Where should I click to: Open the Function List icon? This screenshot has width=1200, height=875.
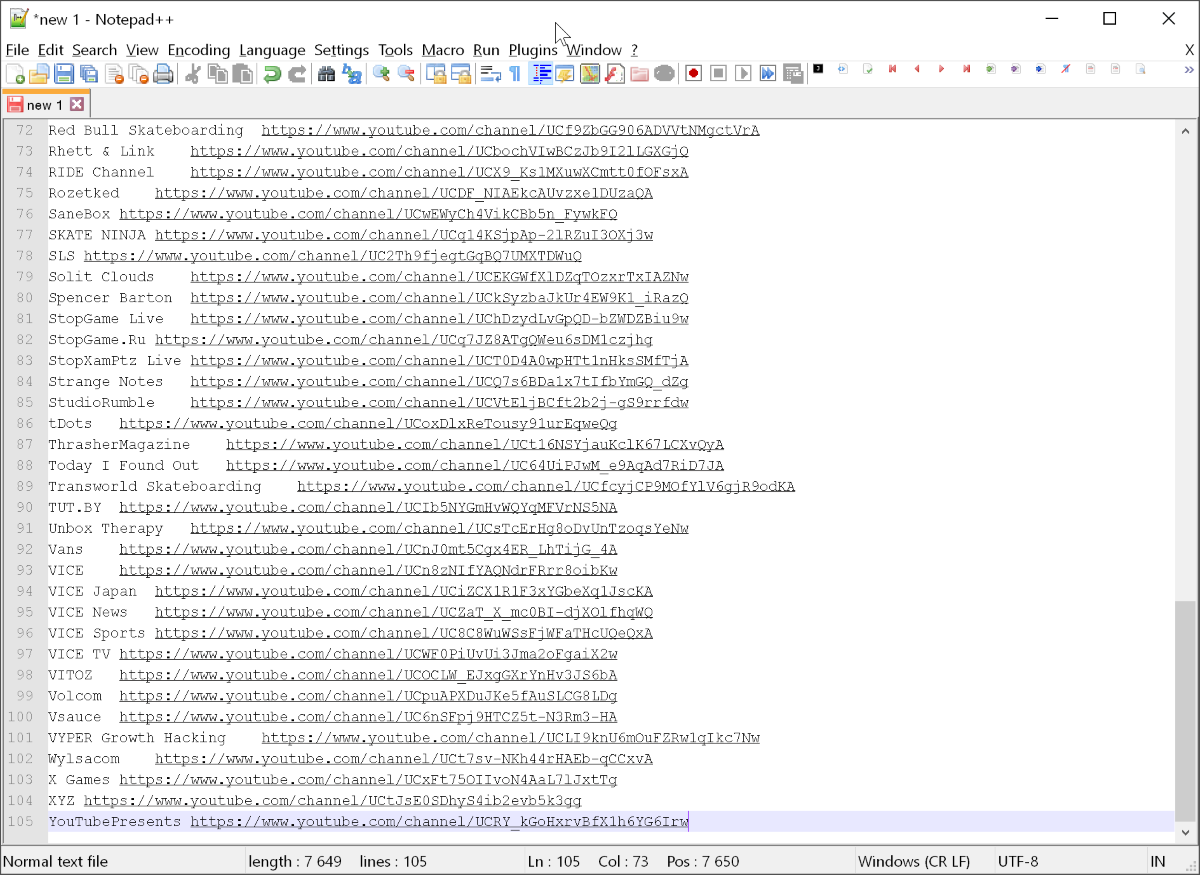(615, 73)
